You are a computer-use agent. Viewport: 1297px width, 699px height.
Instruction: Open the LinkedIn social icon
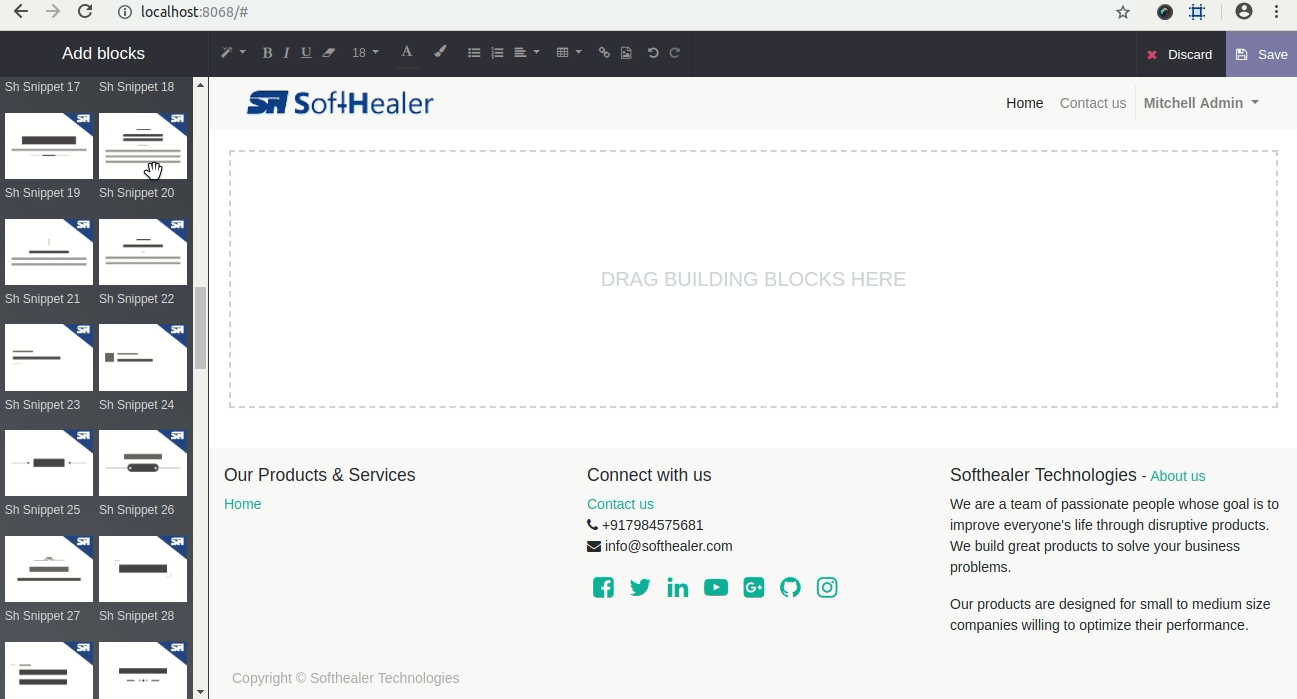pos(678,587)
